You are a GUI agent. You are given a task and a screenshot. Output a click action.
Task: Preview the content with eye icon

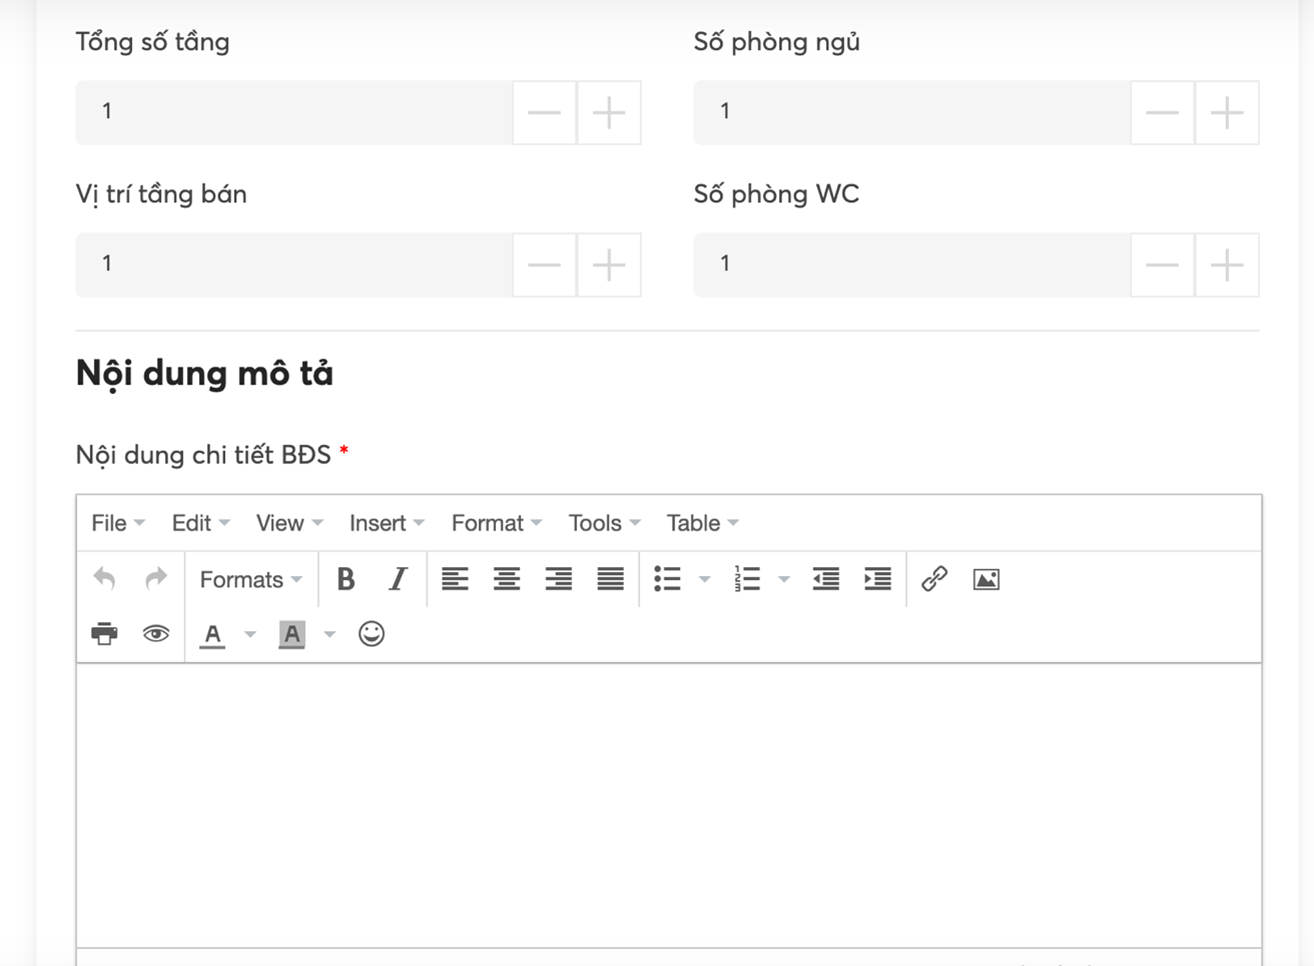[x=156, y=634]
